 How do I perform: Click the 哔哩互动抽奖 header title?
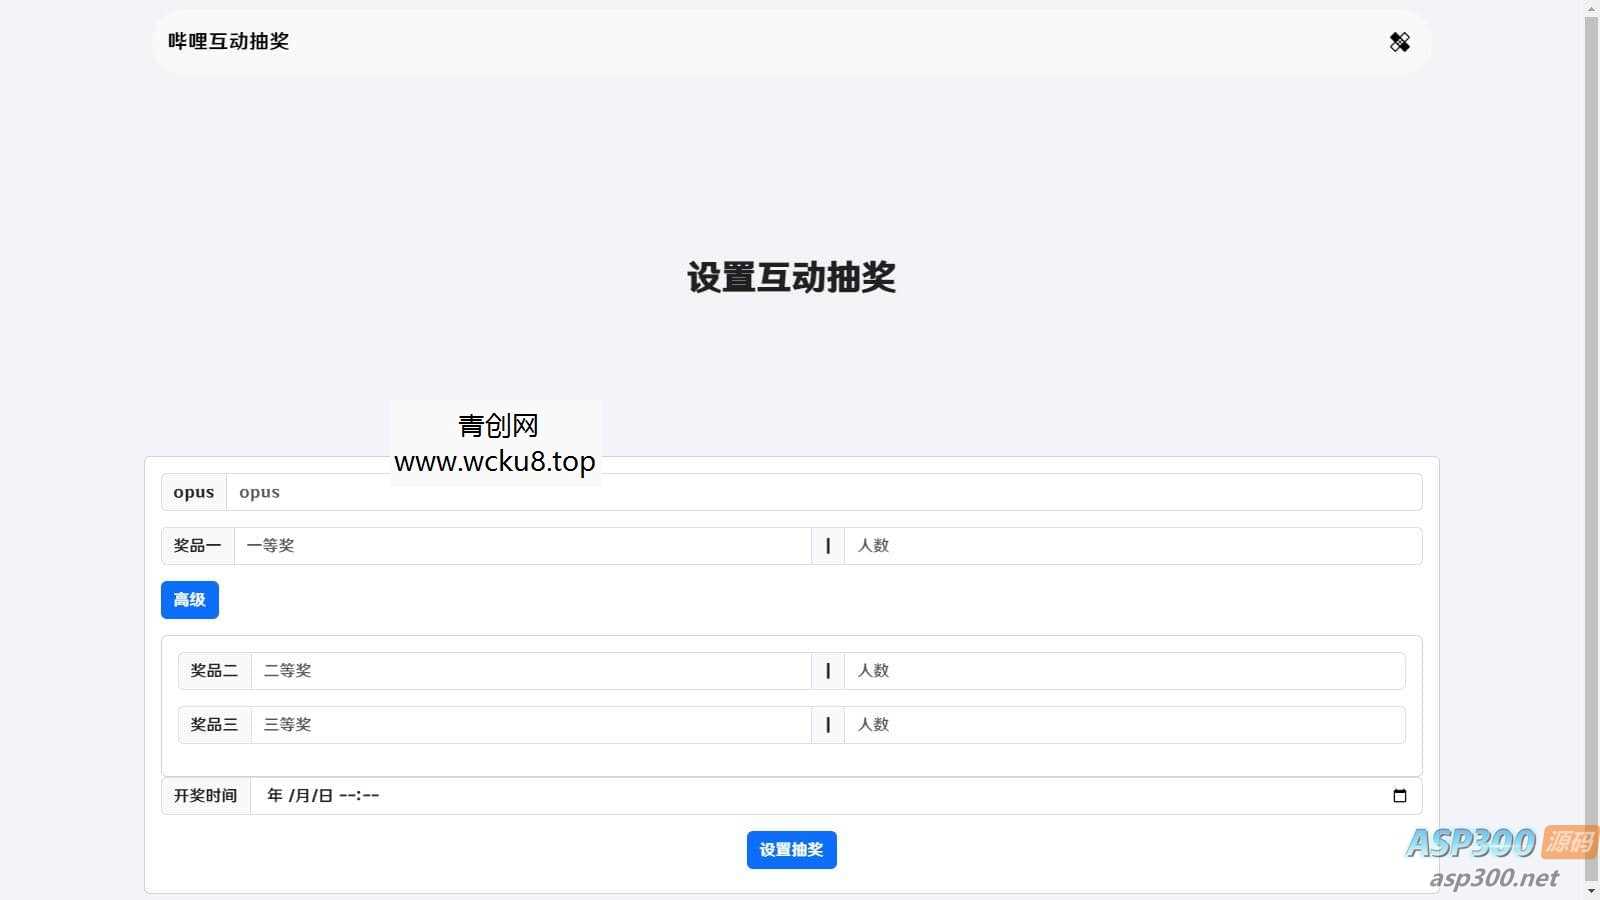227,42
